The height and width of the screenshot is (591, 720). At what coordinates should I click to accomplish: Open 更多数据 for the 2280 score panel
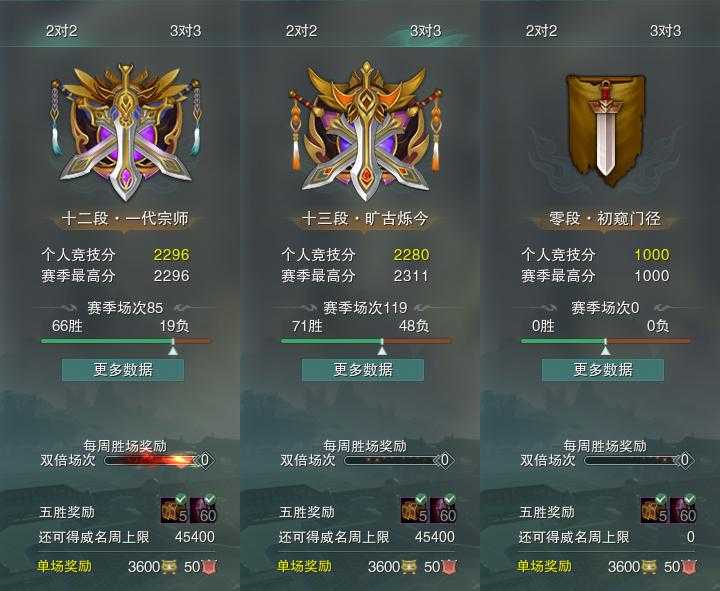pyautogui.click(x=363, y=370)
